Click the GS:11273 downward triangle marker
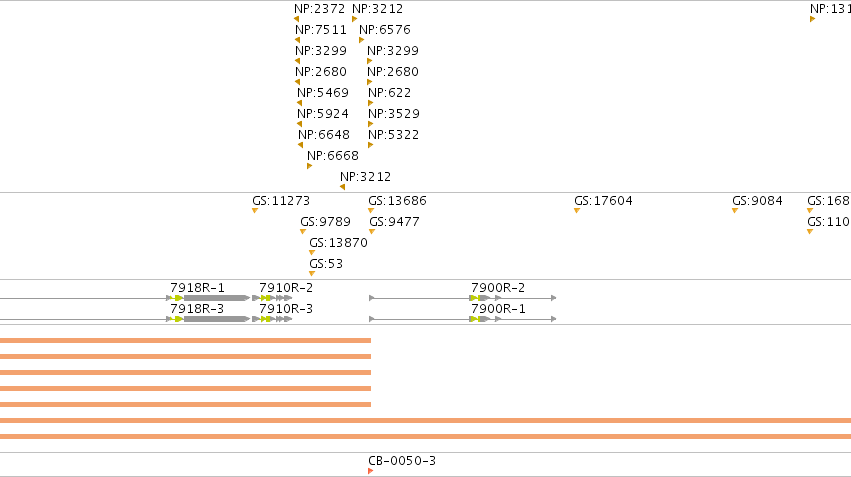The image size is (851, 477). click(255, 211)
